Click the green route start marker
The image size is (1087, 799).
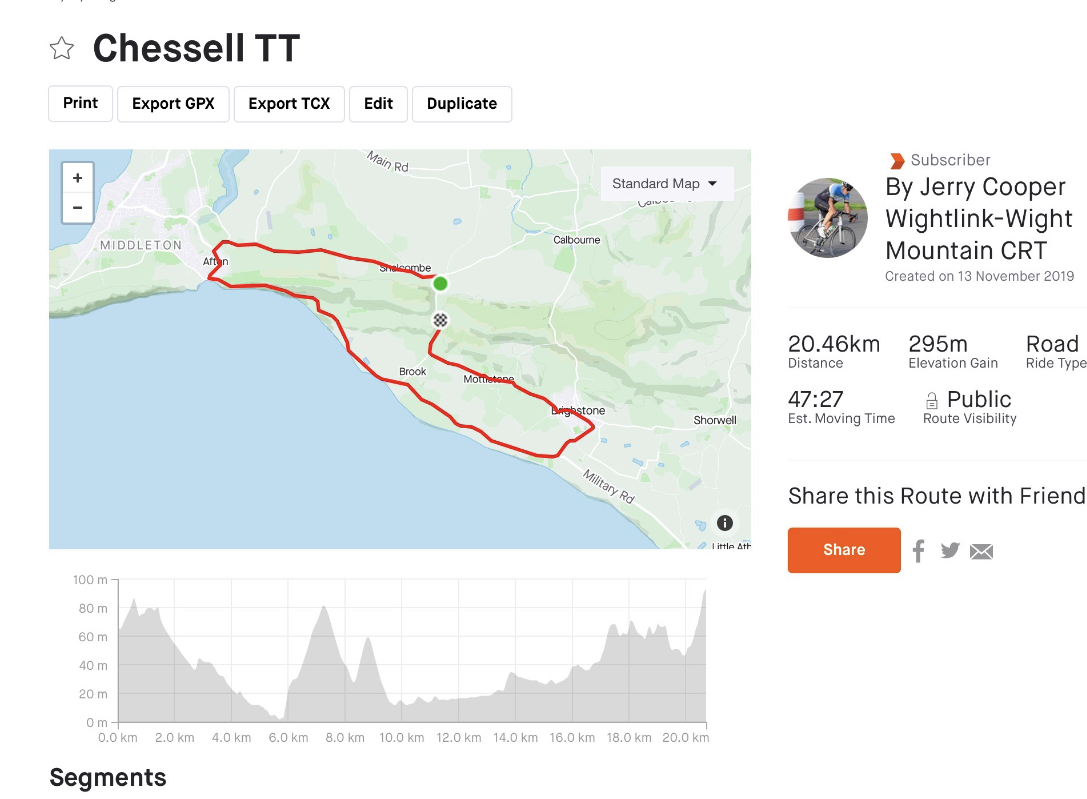pos(440,283)
